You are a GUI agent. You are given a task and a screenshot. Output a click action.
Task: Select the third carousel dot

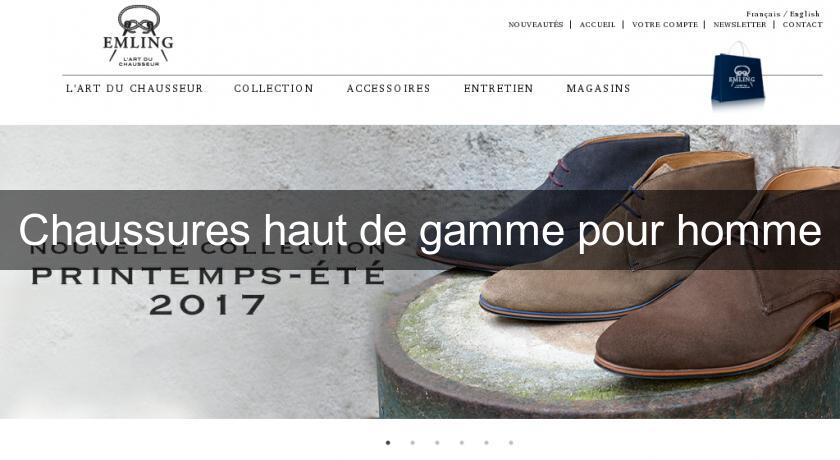(x=437, y=443)
